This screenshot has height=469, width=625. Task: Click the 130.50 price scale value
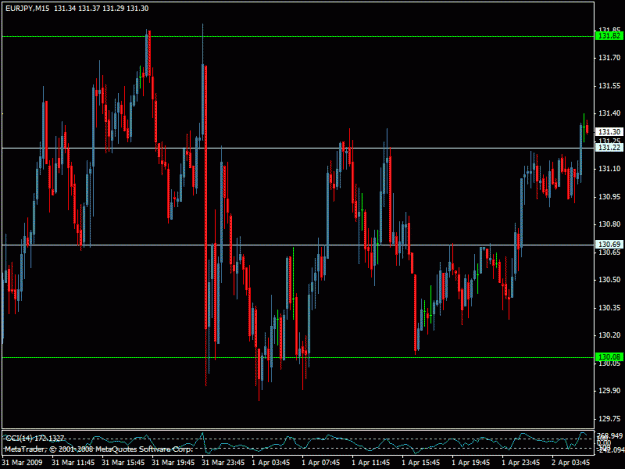coord(609,280)
